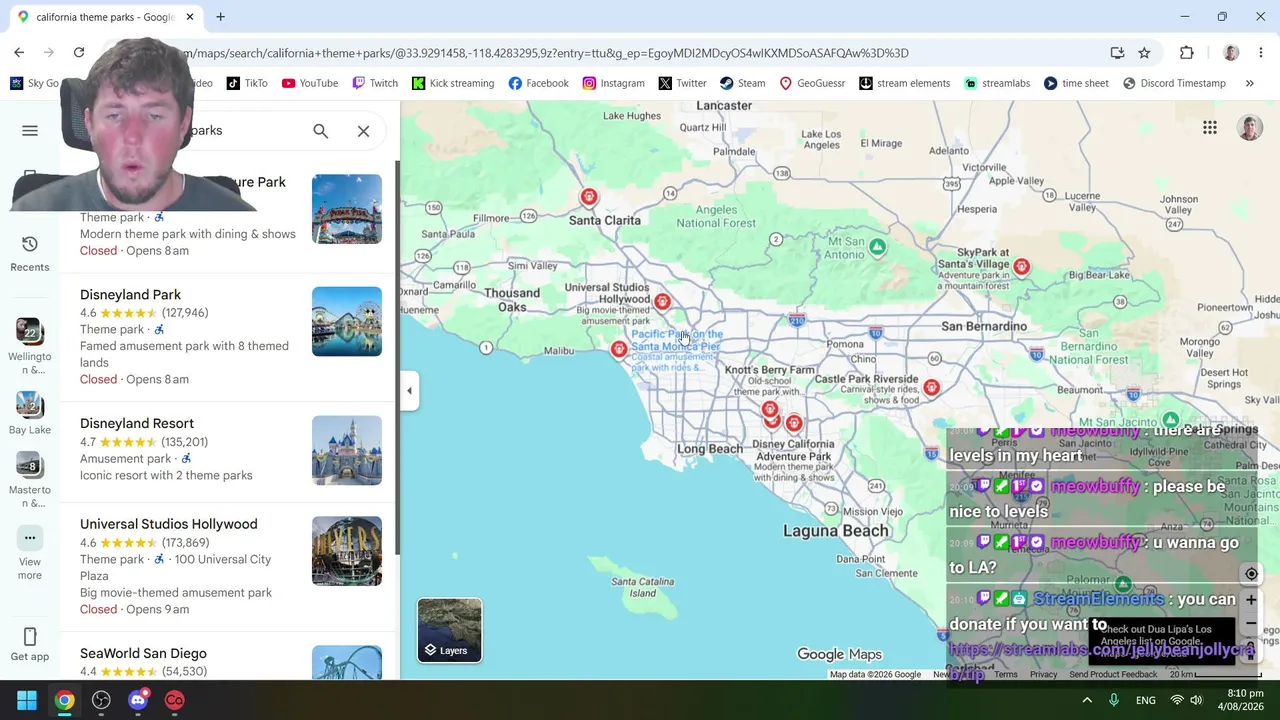1280x720 pixels.
Task: Open the taskbar clock and date
Action: pyautogui.click(x=1240, y=700)
